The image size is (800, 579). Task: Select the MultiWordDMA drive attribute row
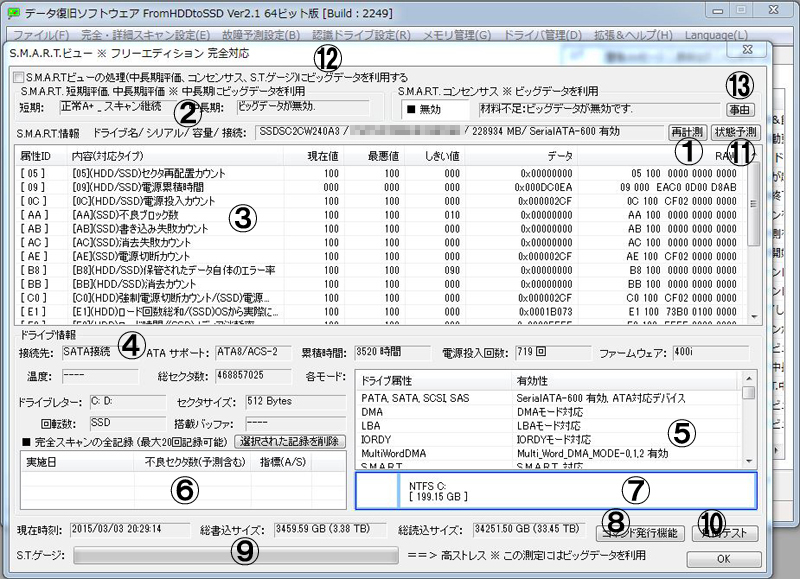548,453
